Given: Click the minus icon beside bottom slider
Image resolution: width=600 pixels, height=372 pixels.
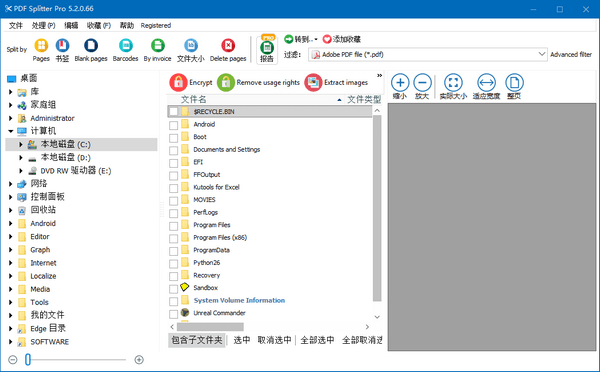Looking at the screenshot, I should click(x=13, y=360).
